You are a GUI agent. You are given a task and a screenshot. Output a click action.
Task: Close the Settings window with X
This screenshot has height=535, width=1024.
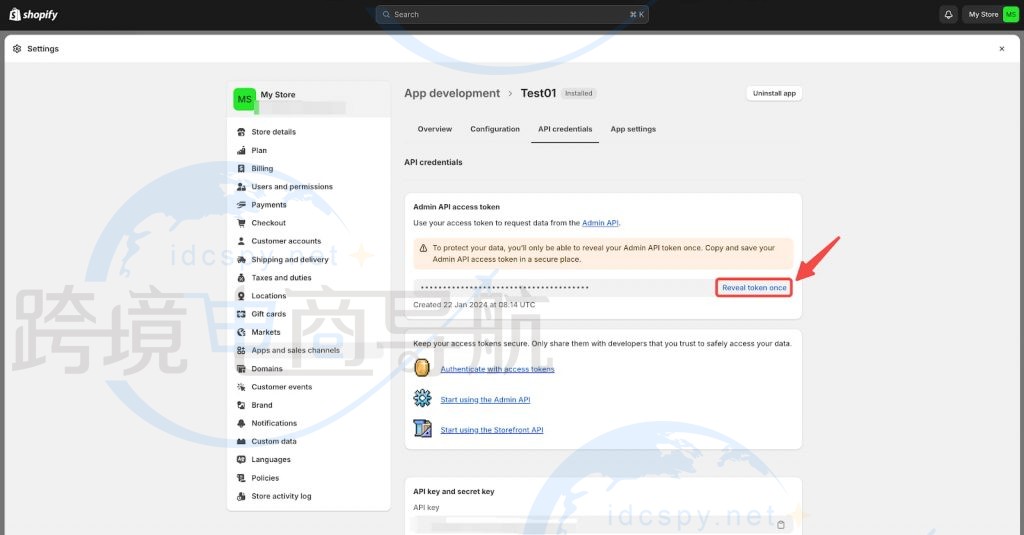point(1002,48)
